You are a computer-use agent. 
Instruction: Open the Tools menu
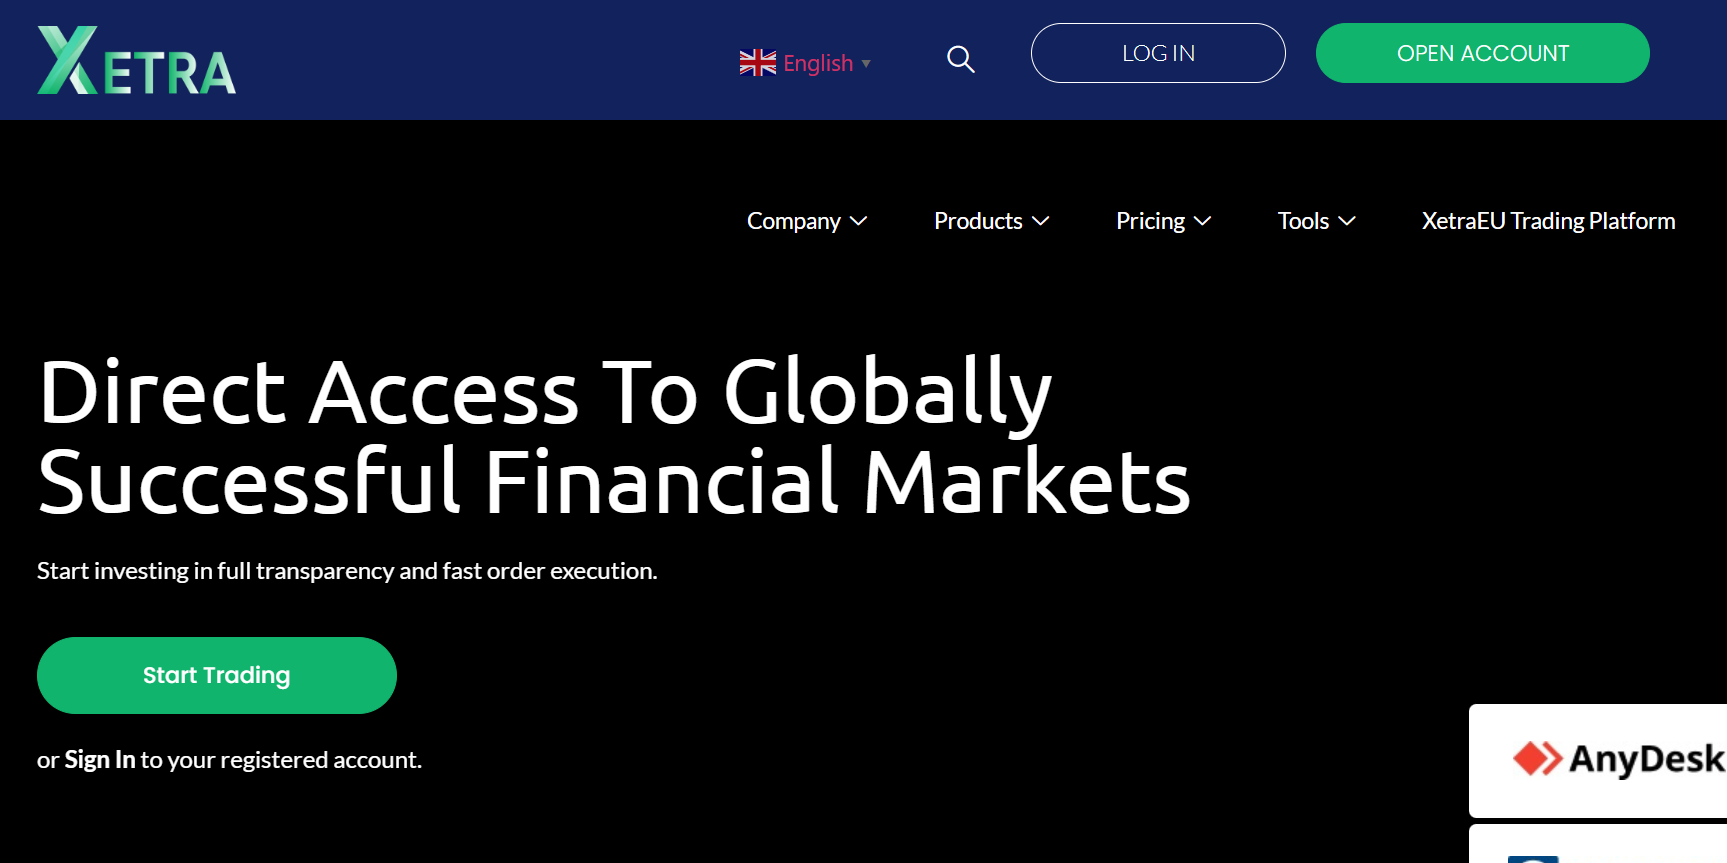click(x=1303, y=221)
